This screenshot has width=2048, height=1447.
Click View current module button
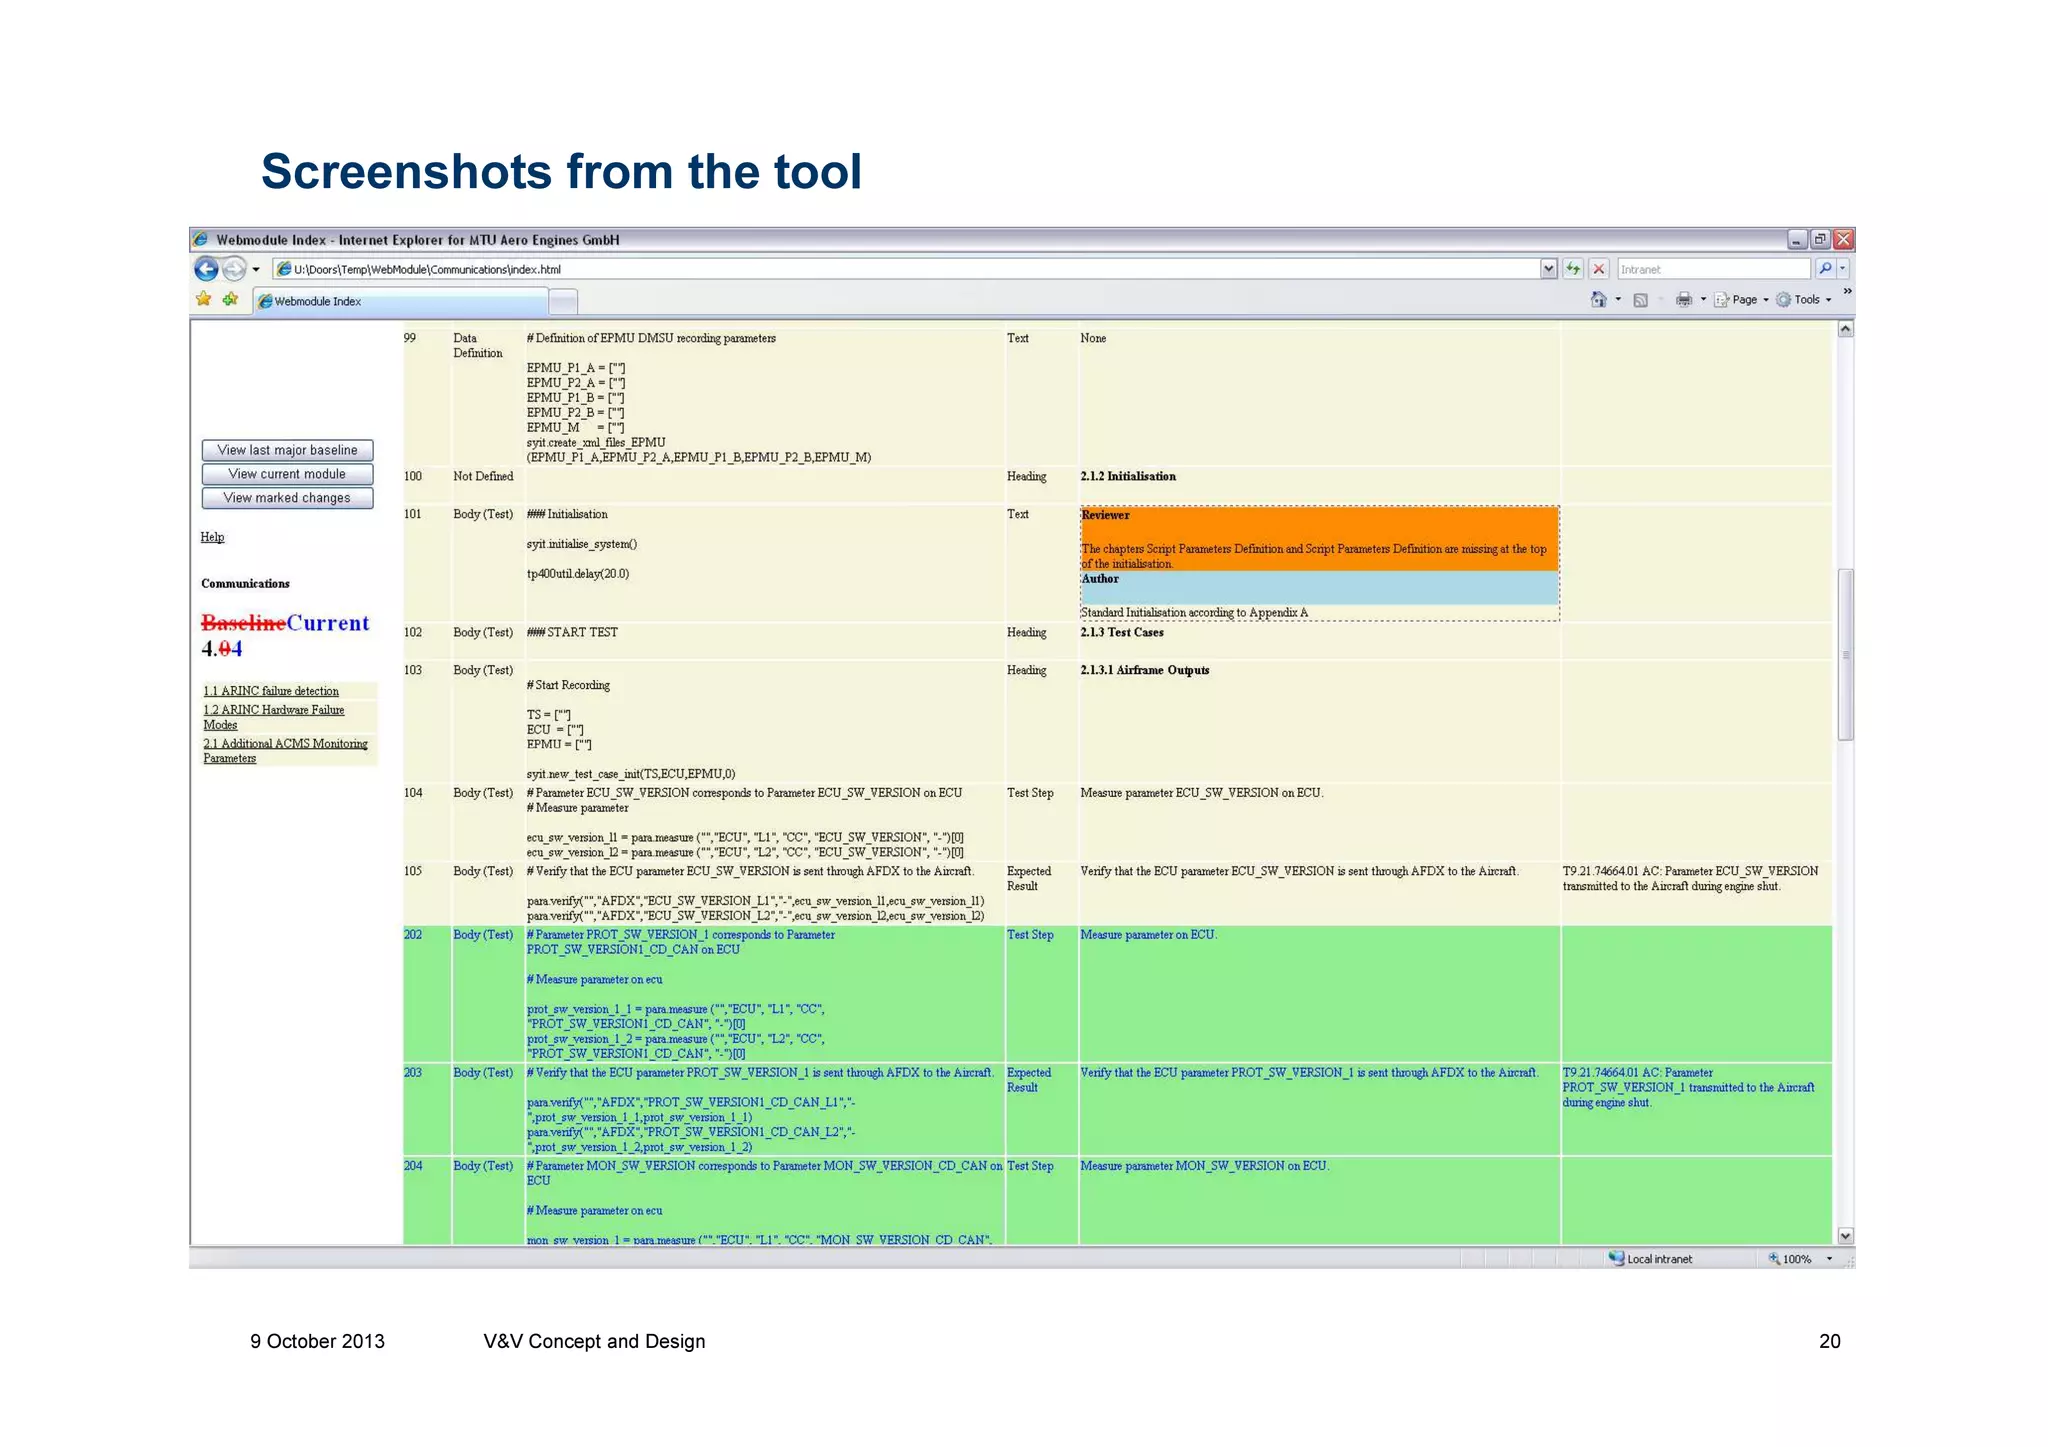(287, 474)
